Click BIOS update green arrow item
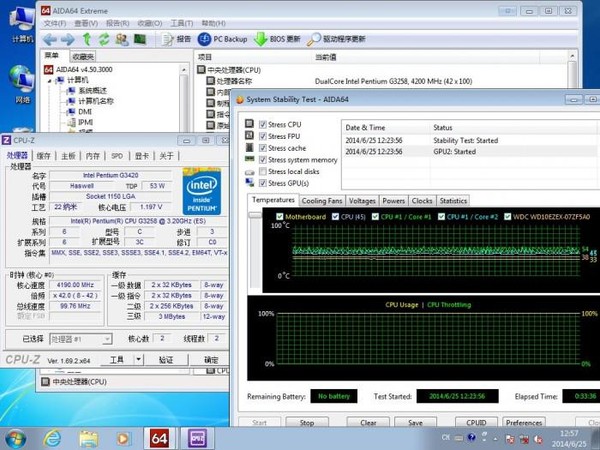 click(x=277, y=39)
